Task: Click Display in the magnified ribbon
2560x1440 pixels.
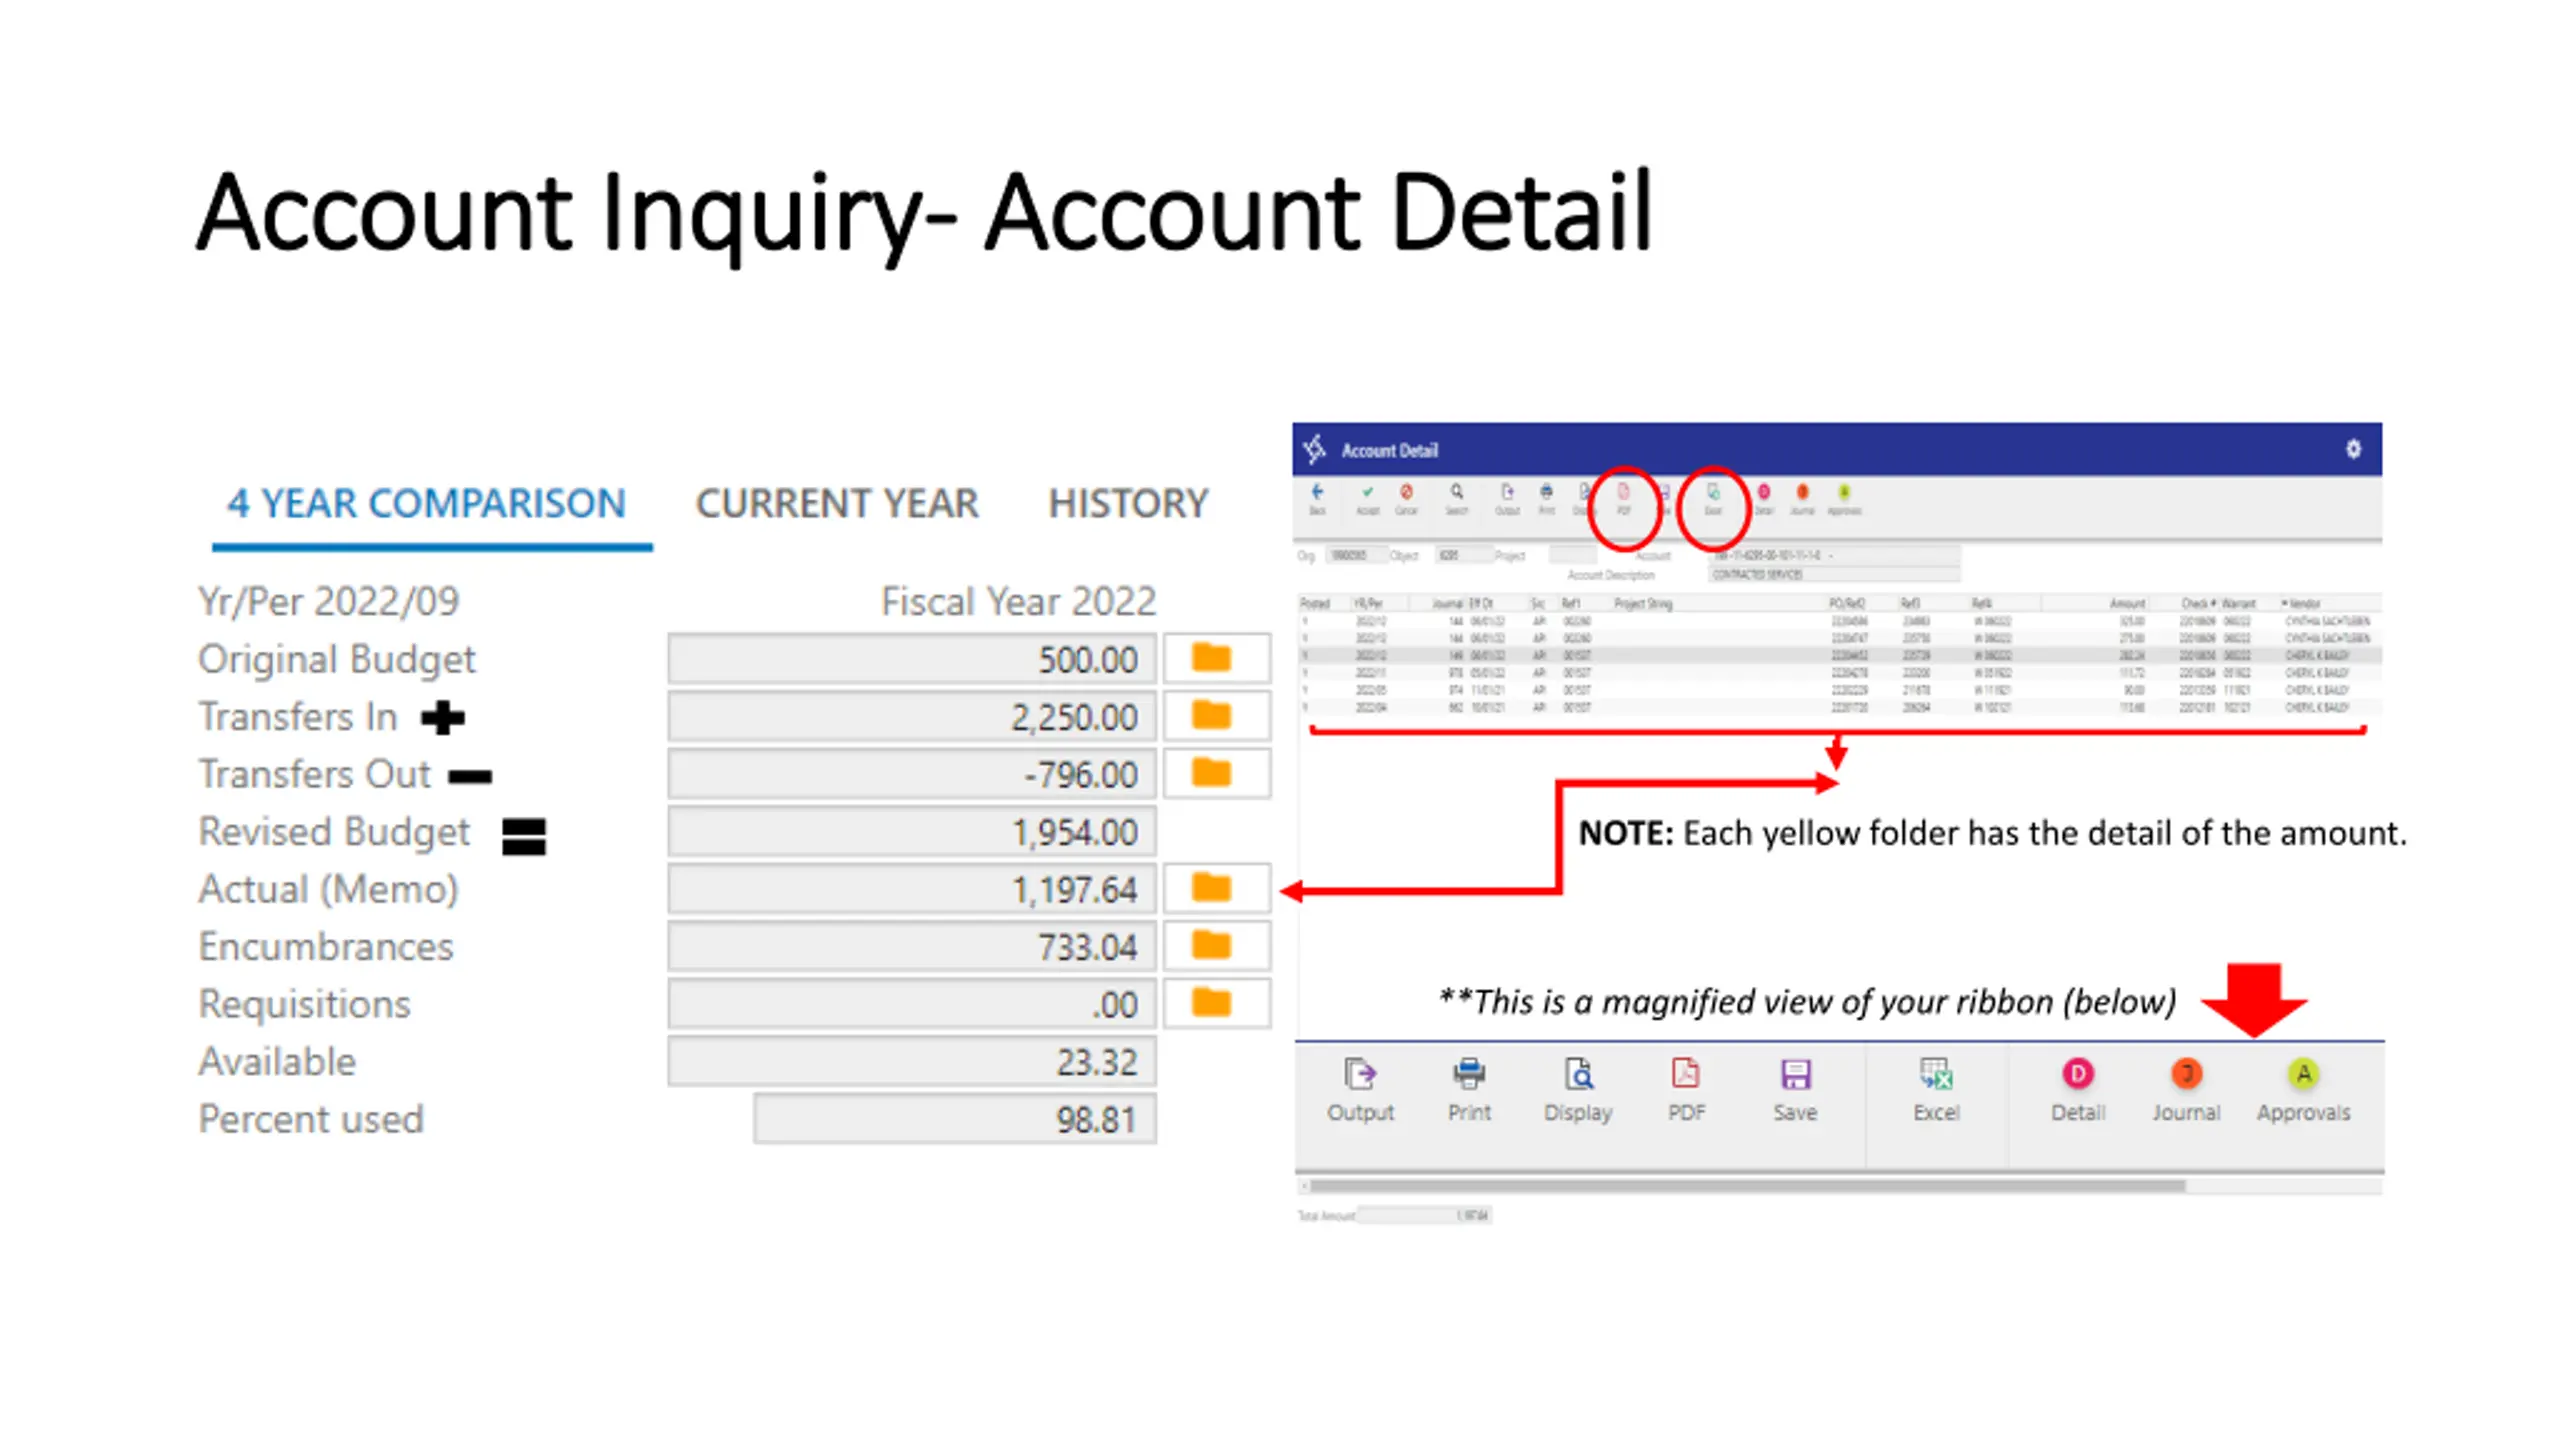Action: (1578, 1090)
